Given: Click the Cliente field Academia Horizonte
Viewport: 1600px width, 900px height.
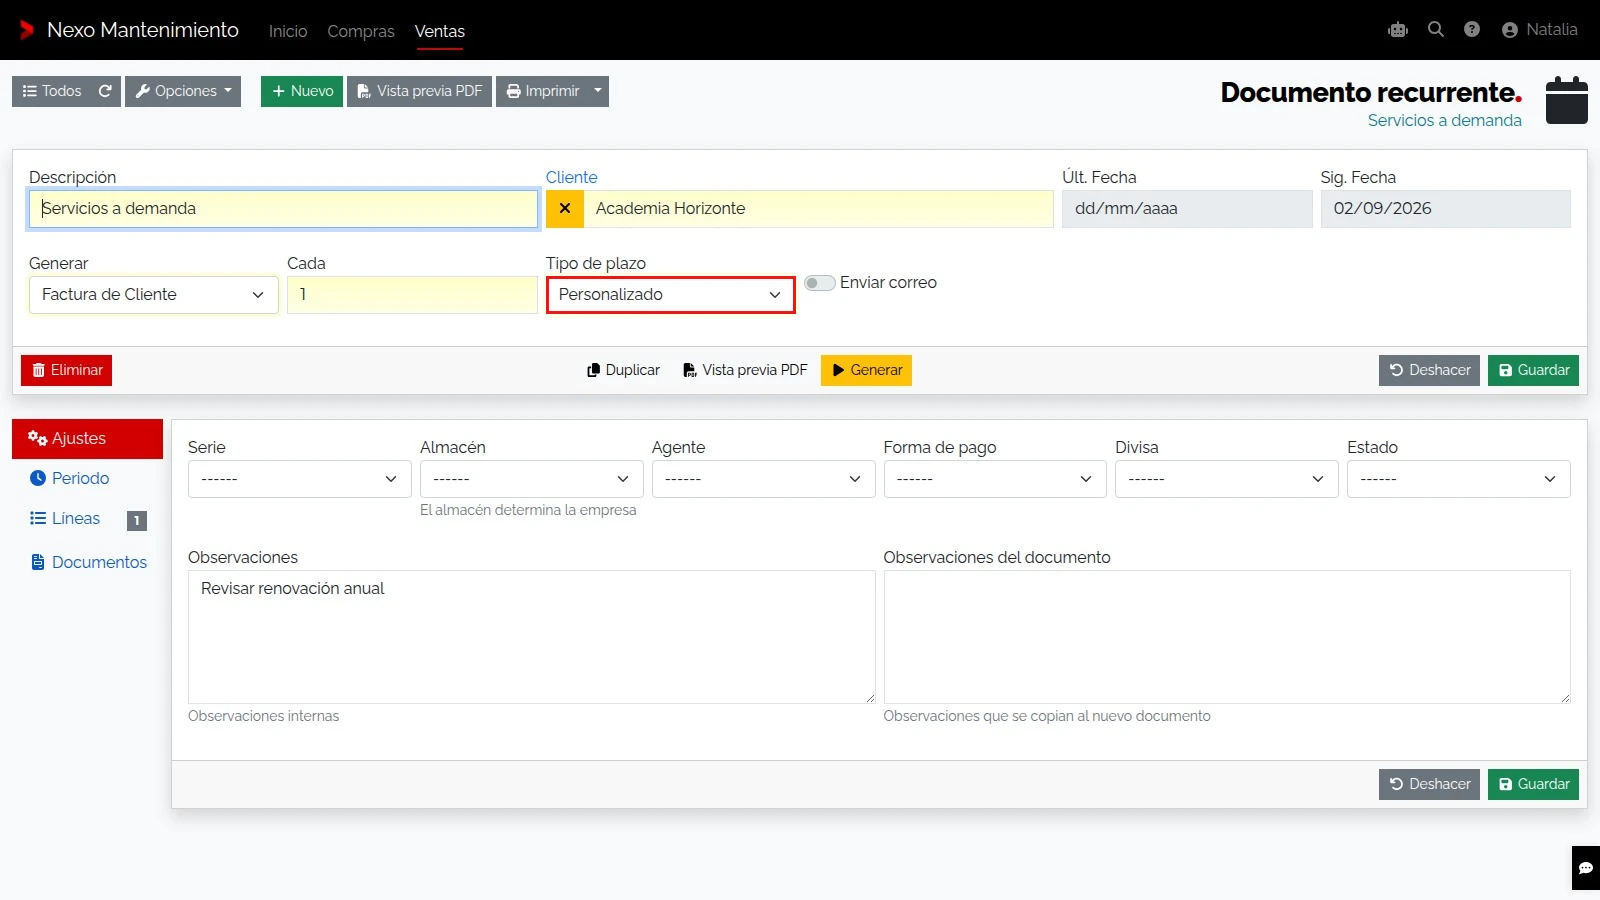Looking at the screenshot, I should coord(818,209).
